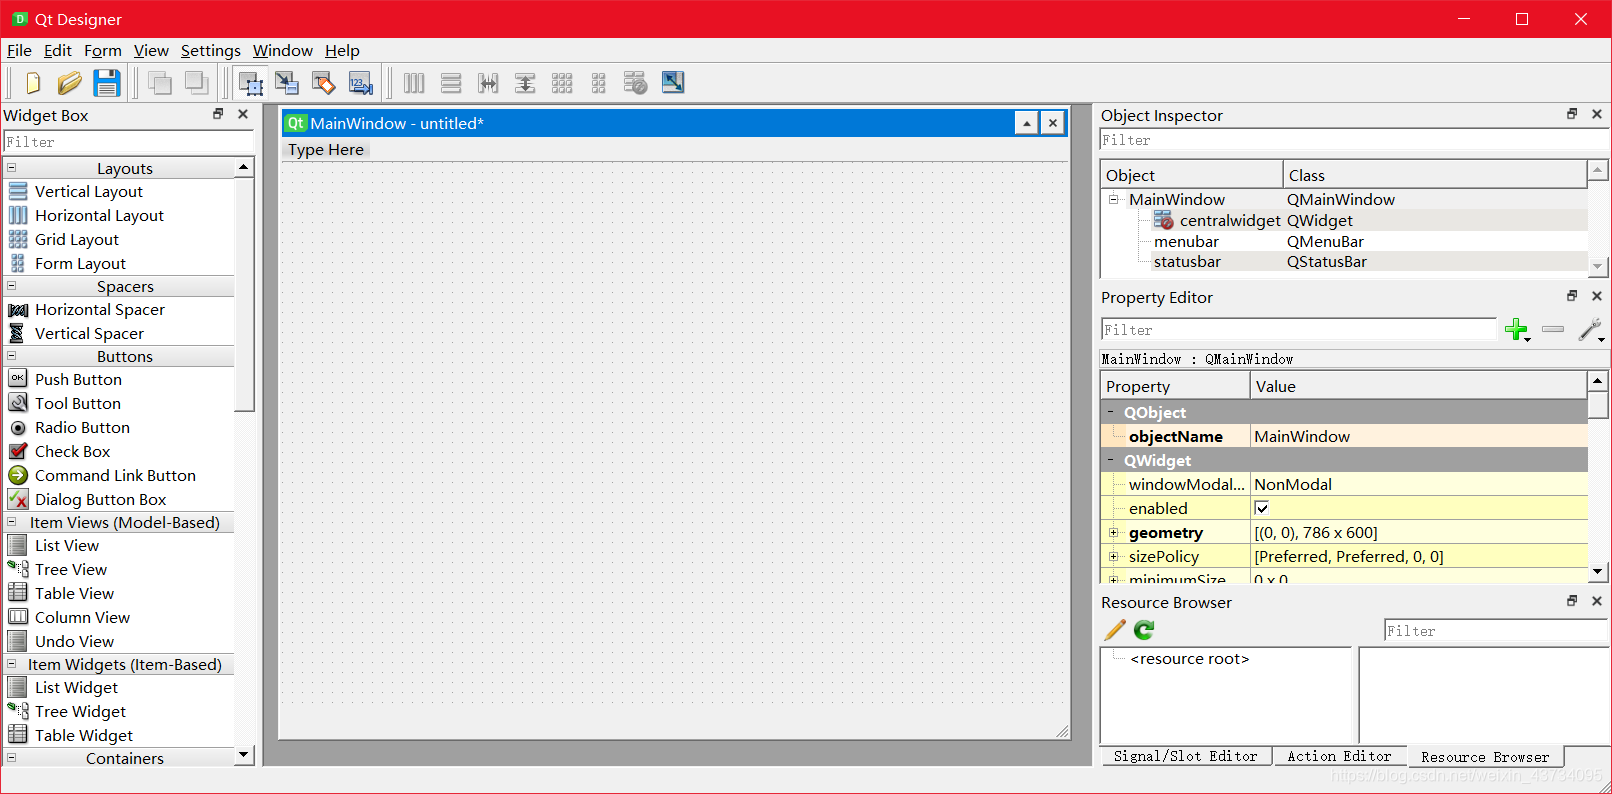
Task: Select Horizontal Spacer widget
Action: [x=99, y=309]
